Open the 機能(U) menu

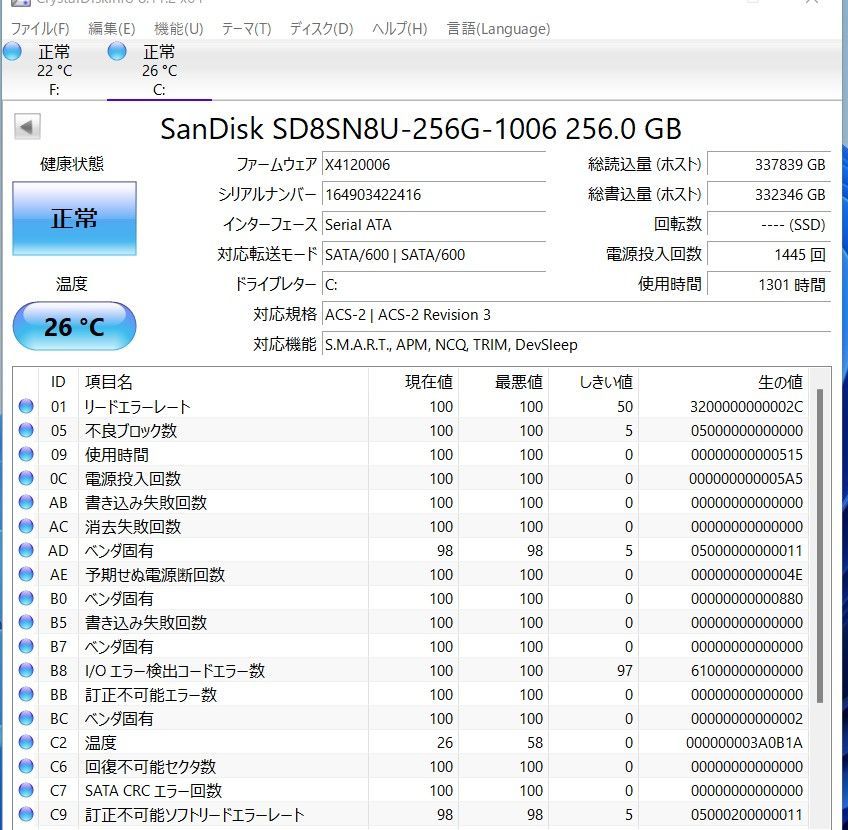178,28
